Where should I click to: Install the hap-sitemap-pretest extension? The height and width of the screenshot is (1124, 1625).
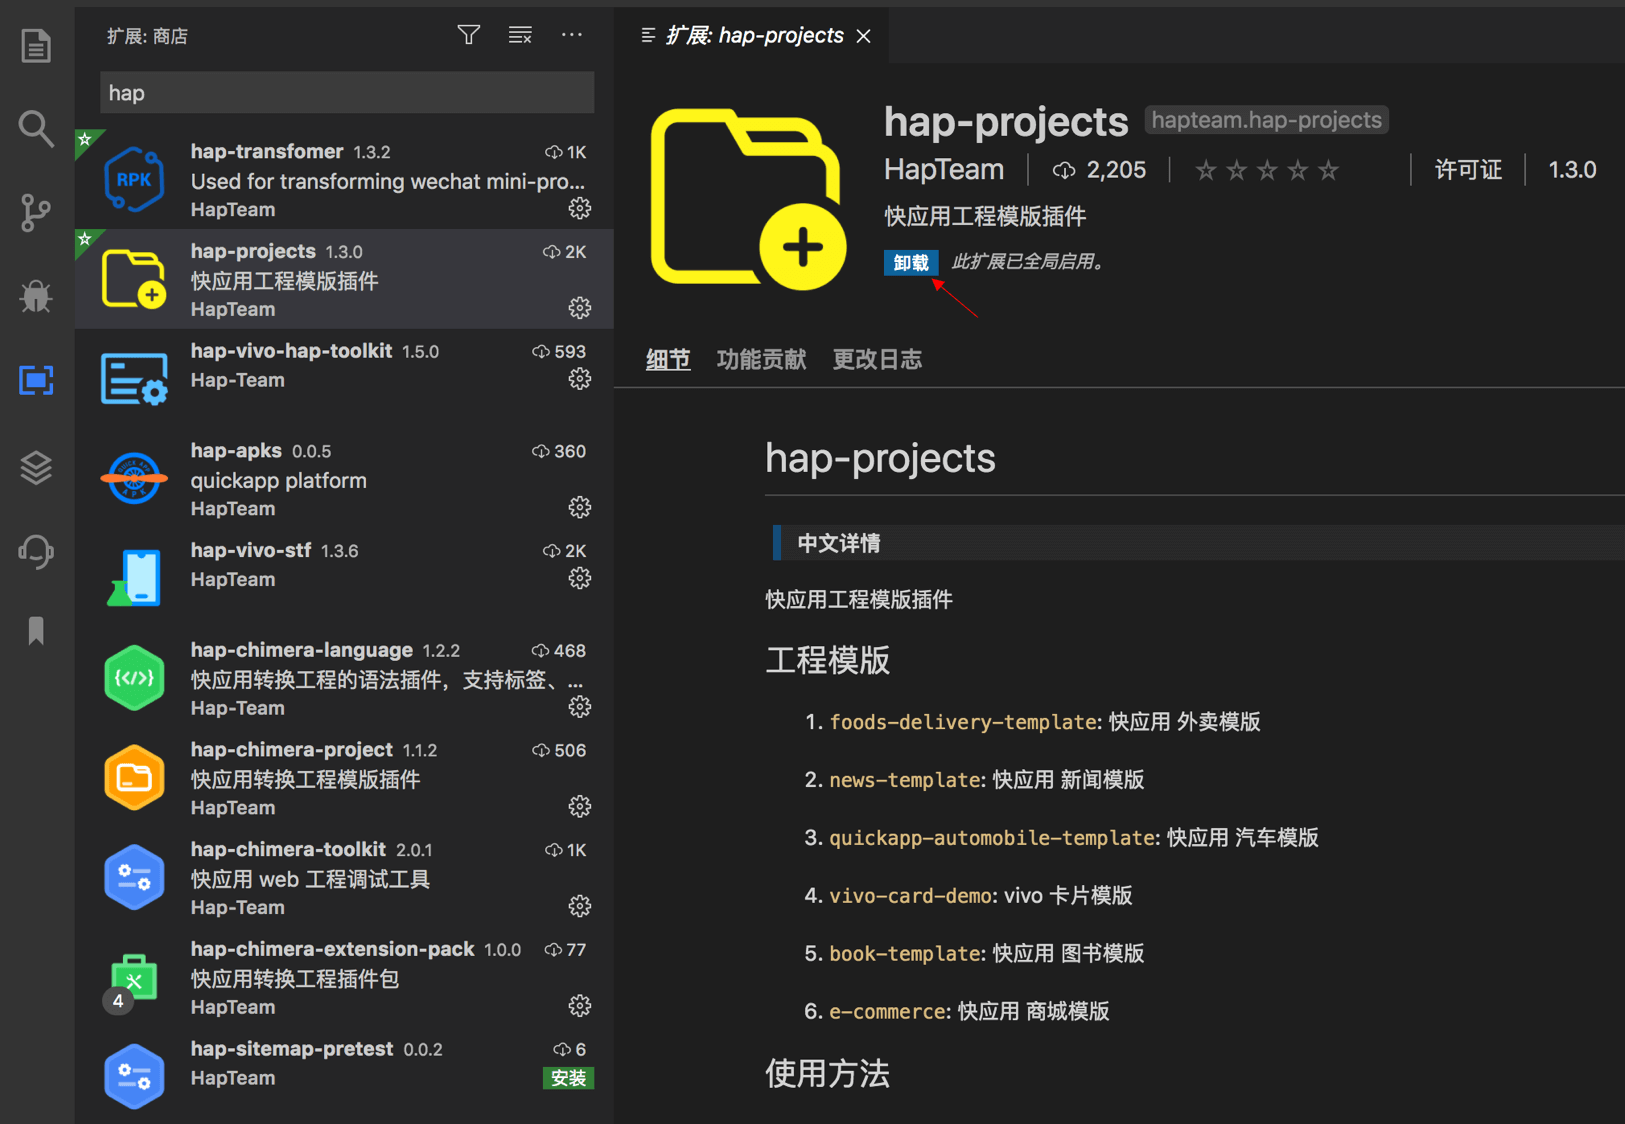[568, 1078]
